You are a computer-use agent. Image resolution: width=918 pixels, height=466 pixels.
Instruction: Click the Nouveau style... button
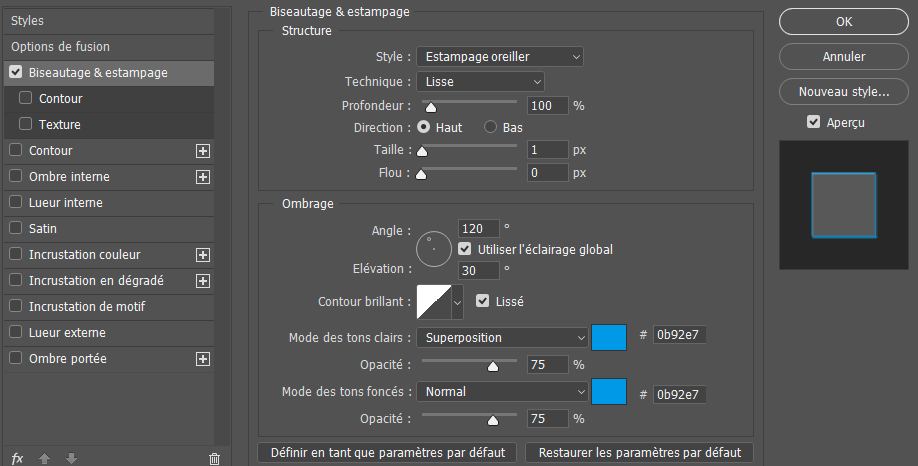pos(843,92)
